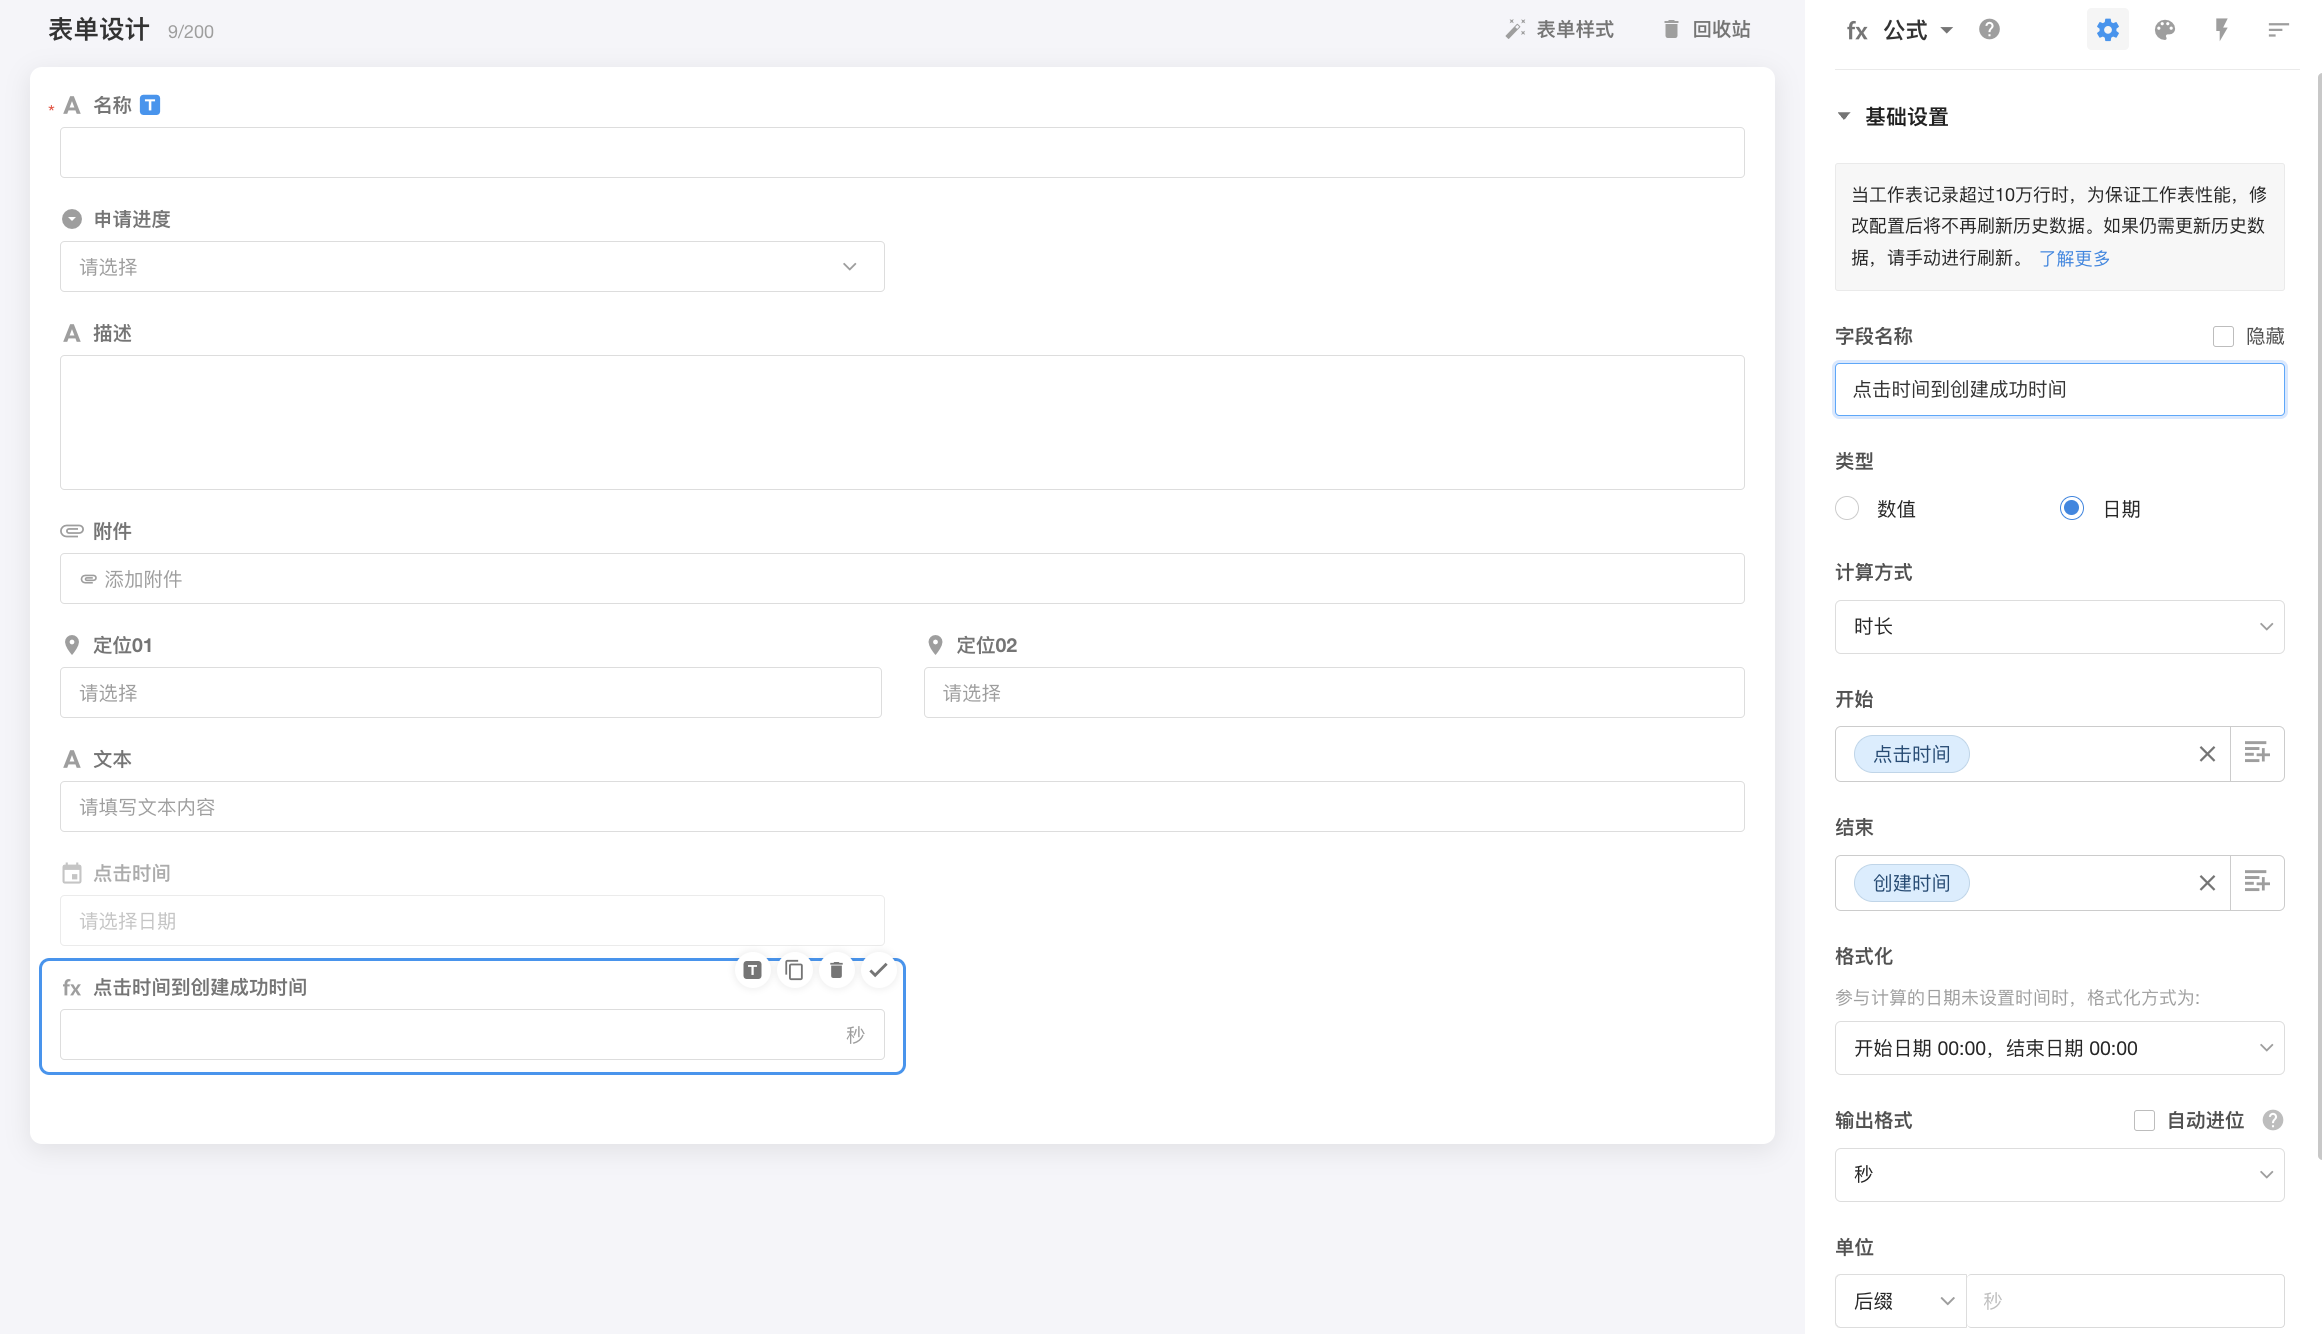Copy the selected formula field
2322x1334 pixels.
[x=794, y=970]
